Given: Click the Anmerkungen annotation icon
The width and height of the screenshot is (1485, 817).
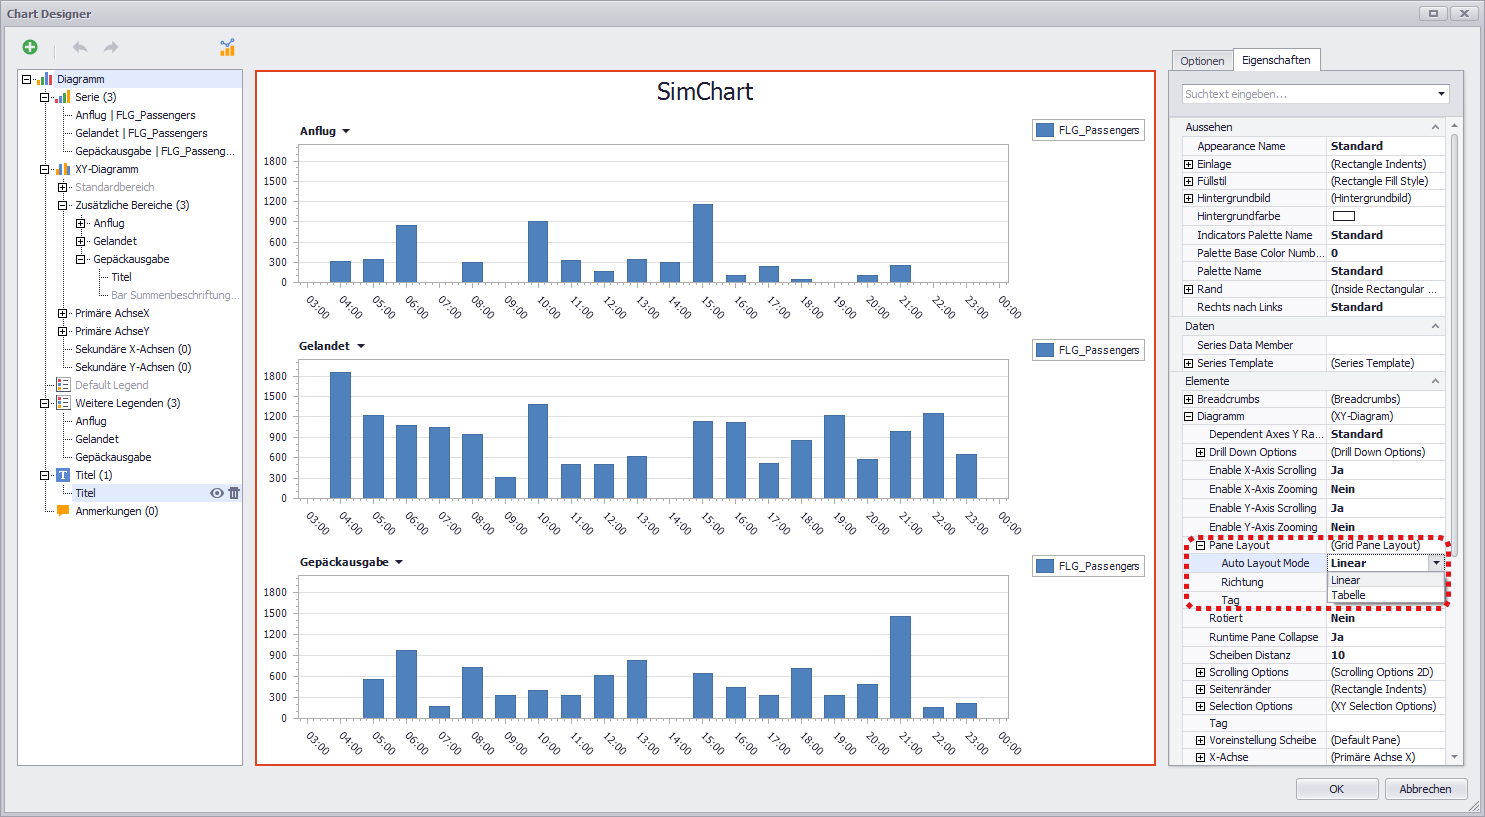Looking at the screenshot, I should (63, 511).
